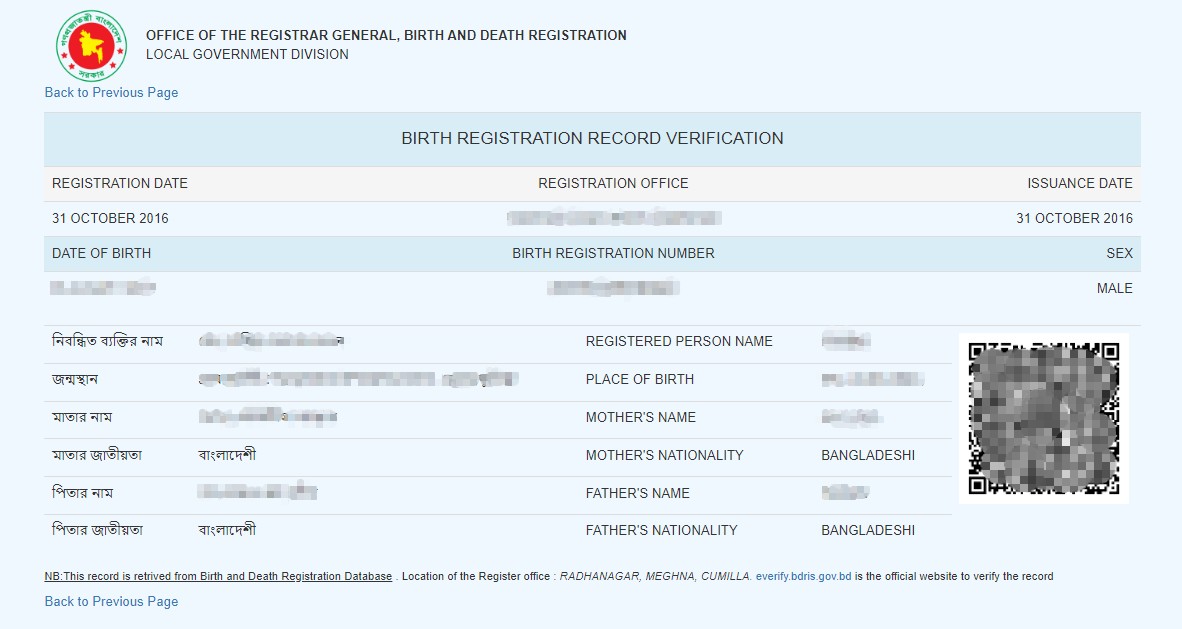1182x629 pixels.
Task: Click the Birth Registration Number header
Action: (x=613, y=253)
